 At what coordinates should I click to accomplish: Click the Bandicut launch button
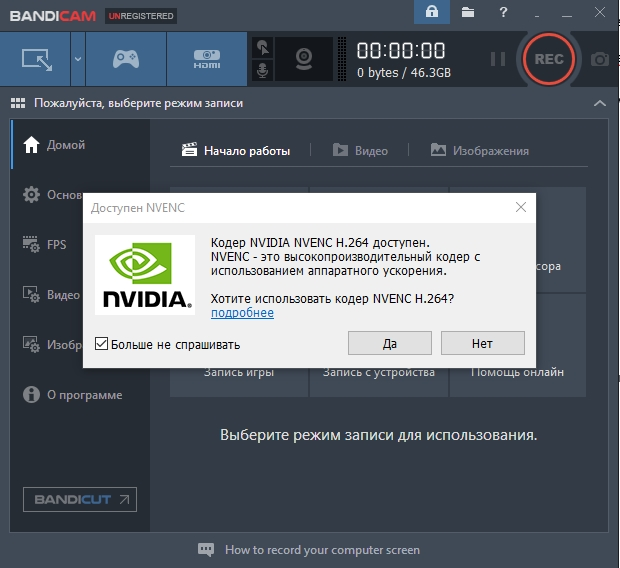pyautogui.click(x=80, y=500)
